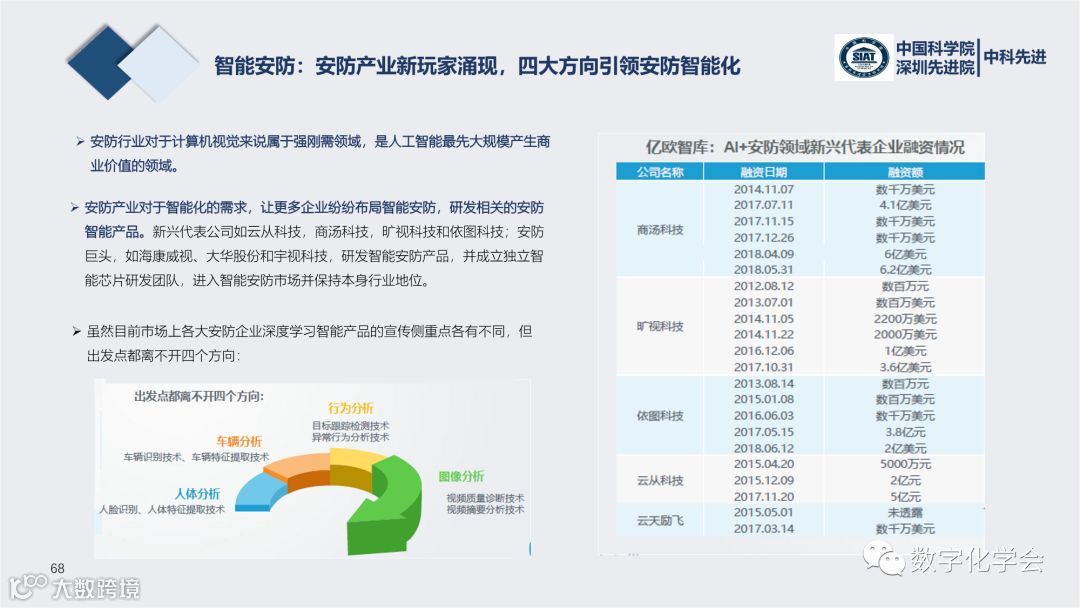
Task: Click the amount 5亿元
Action: point(905,496)
